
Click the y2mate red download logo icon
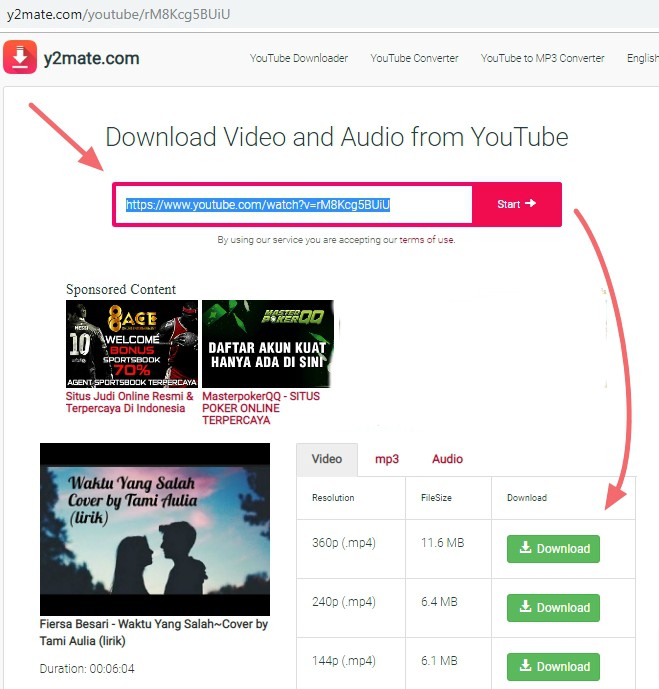coord(20,57)
